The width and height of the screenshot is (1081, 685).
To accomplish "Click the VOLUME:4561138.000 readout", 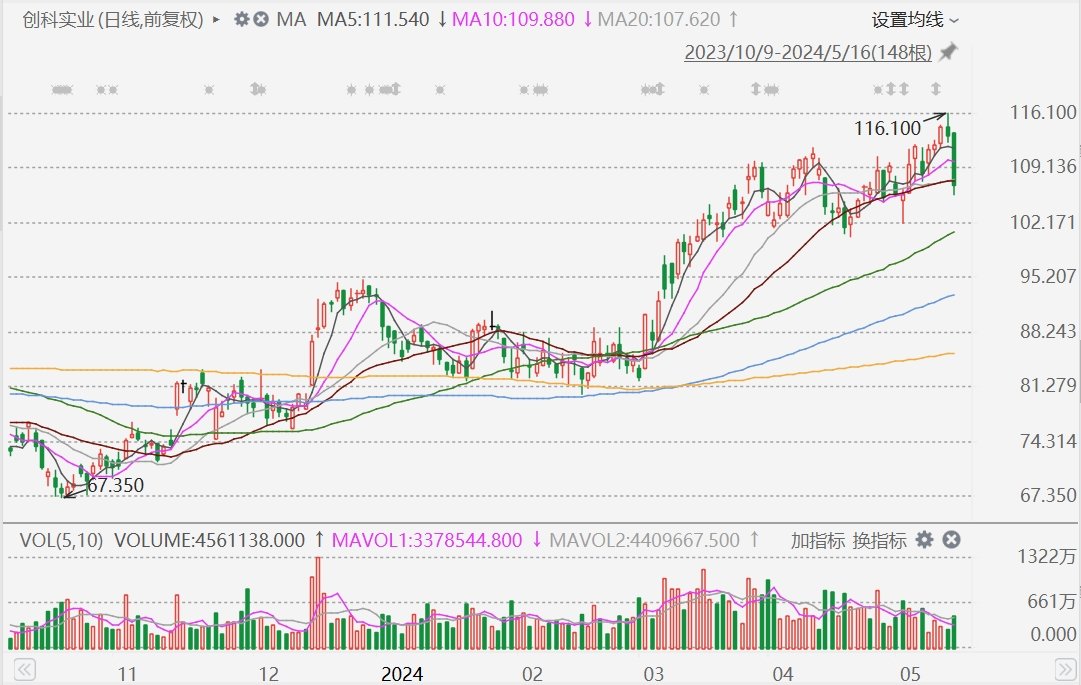I will pos(210,540).
